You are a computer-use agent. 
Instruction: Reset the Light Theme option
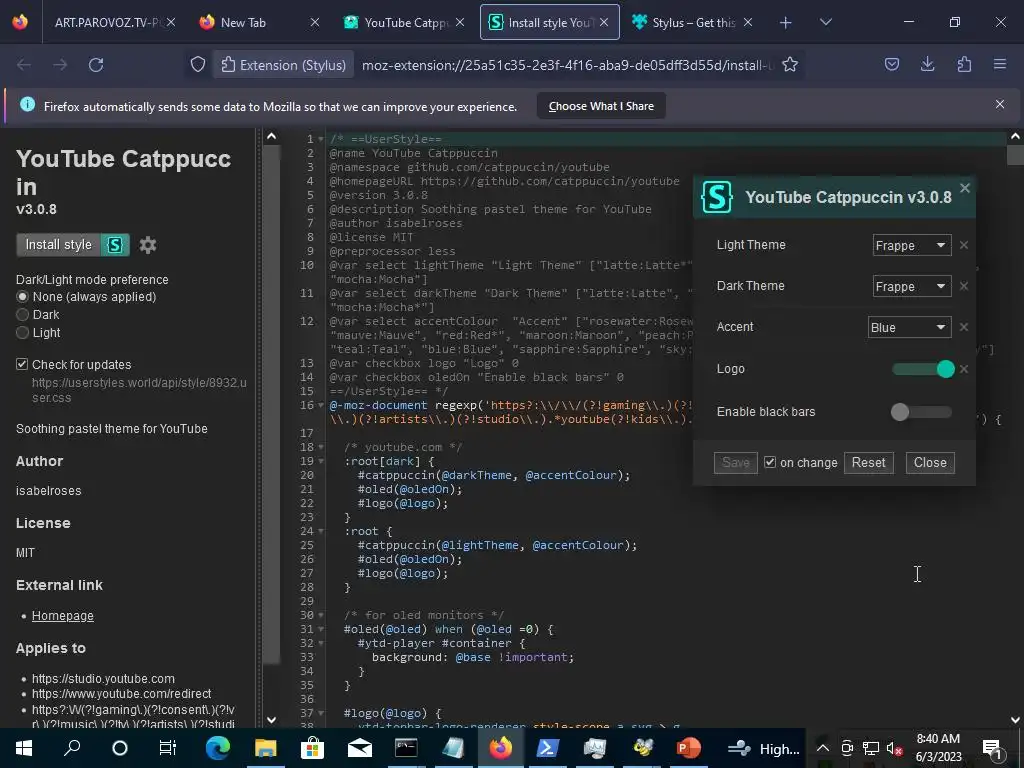click(964, 245)
